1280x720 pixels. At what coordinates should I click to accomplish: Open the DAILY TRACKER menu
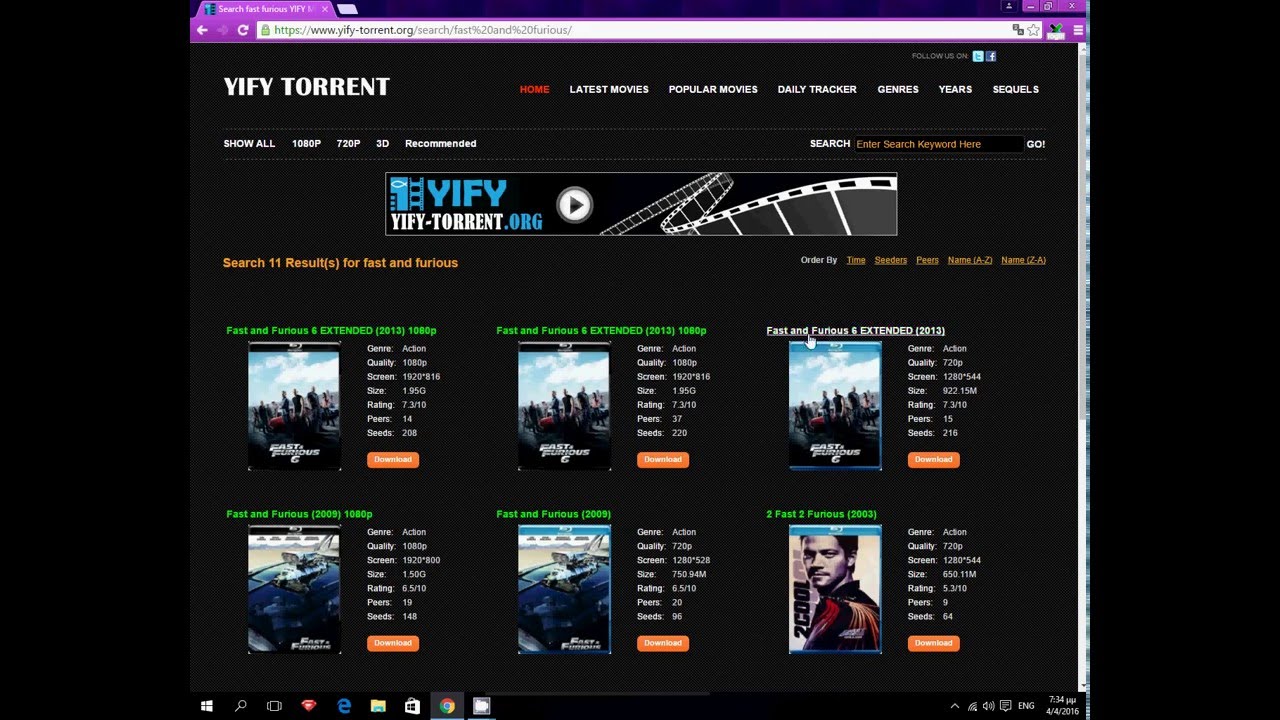[817, 89]
